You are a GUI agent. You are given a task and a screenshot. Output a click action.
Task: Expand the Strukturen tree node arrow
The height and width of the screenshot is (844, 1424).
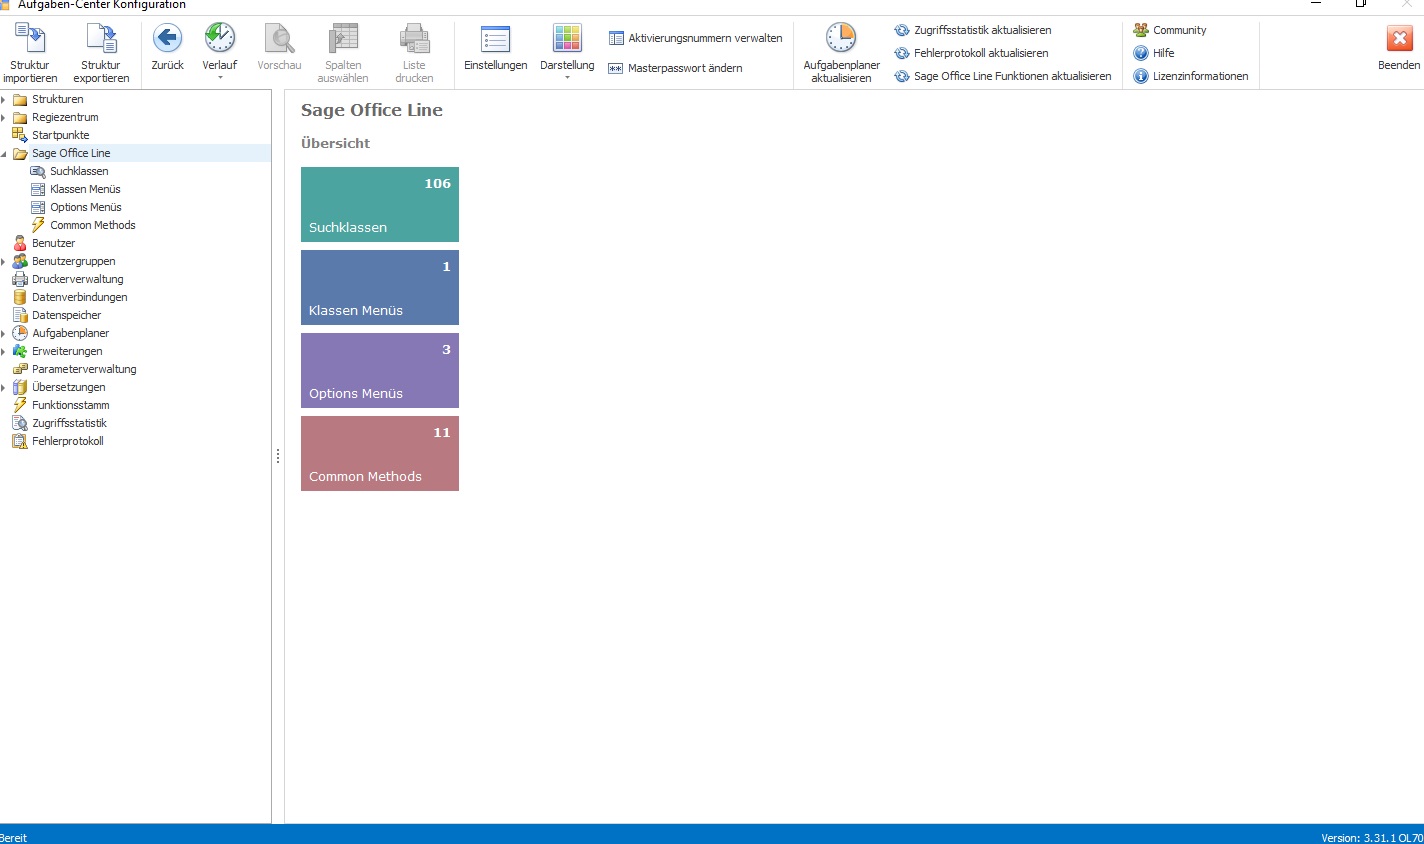4,99
